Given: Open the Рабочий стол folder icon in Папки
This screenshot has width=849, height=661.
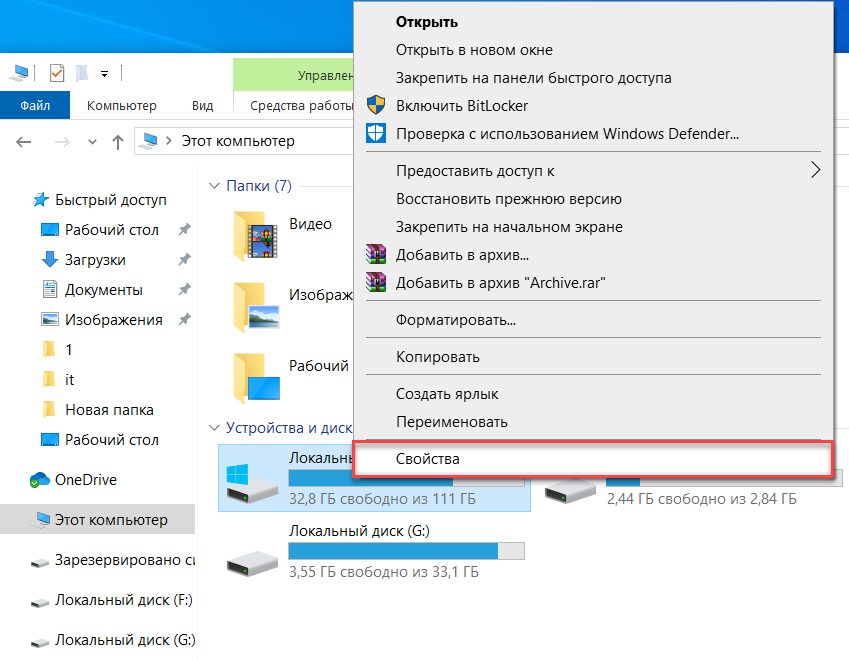Looking at the screenshot, I should click(x=256, y=378).
